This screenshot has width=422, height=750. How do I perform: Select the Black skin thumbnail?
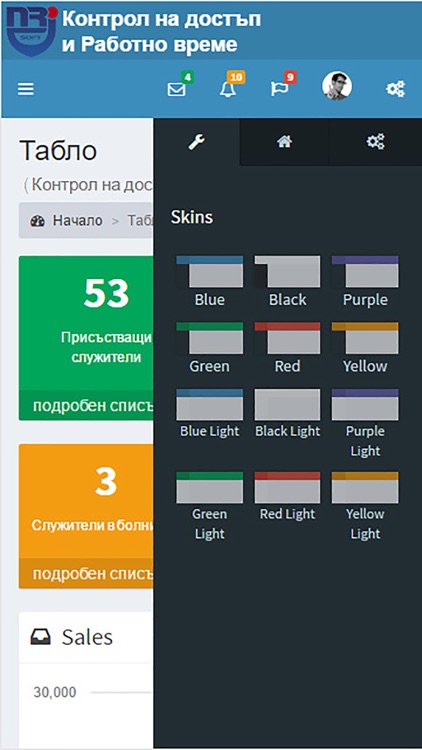click(287, 272)
